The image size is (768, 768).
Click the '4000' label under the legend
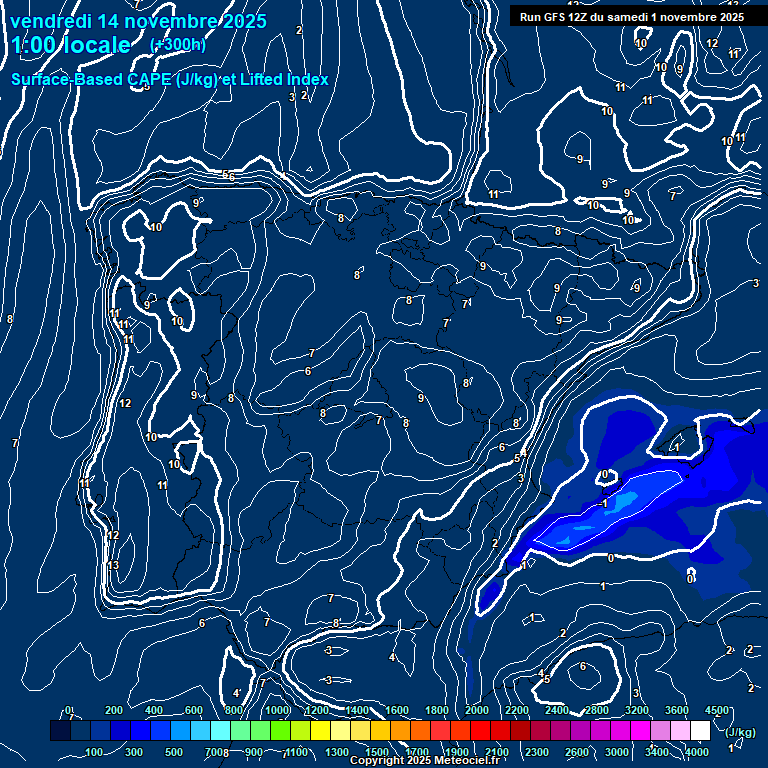coord(697,752)
